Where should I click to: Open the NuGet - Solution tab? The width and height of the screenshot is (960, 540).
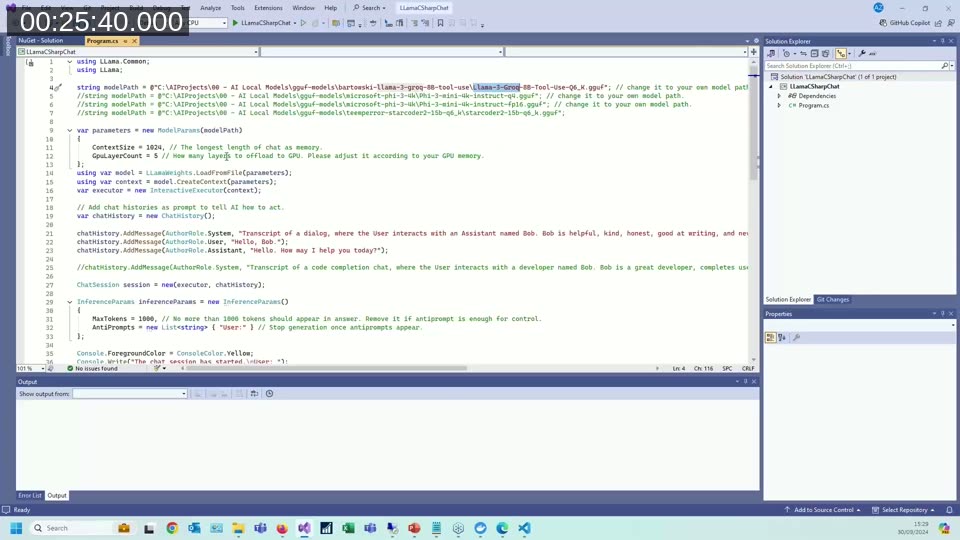(40, 40)
